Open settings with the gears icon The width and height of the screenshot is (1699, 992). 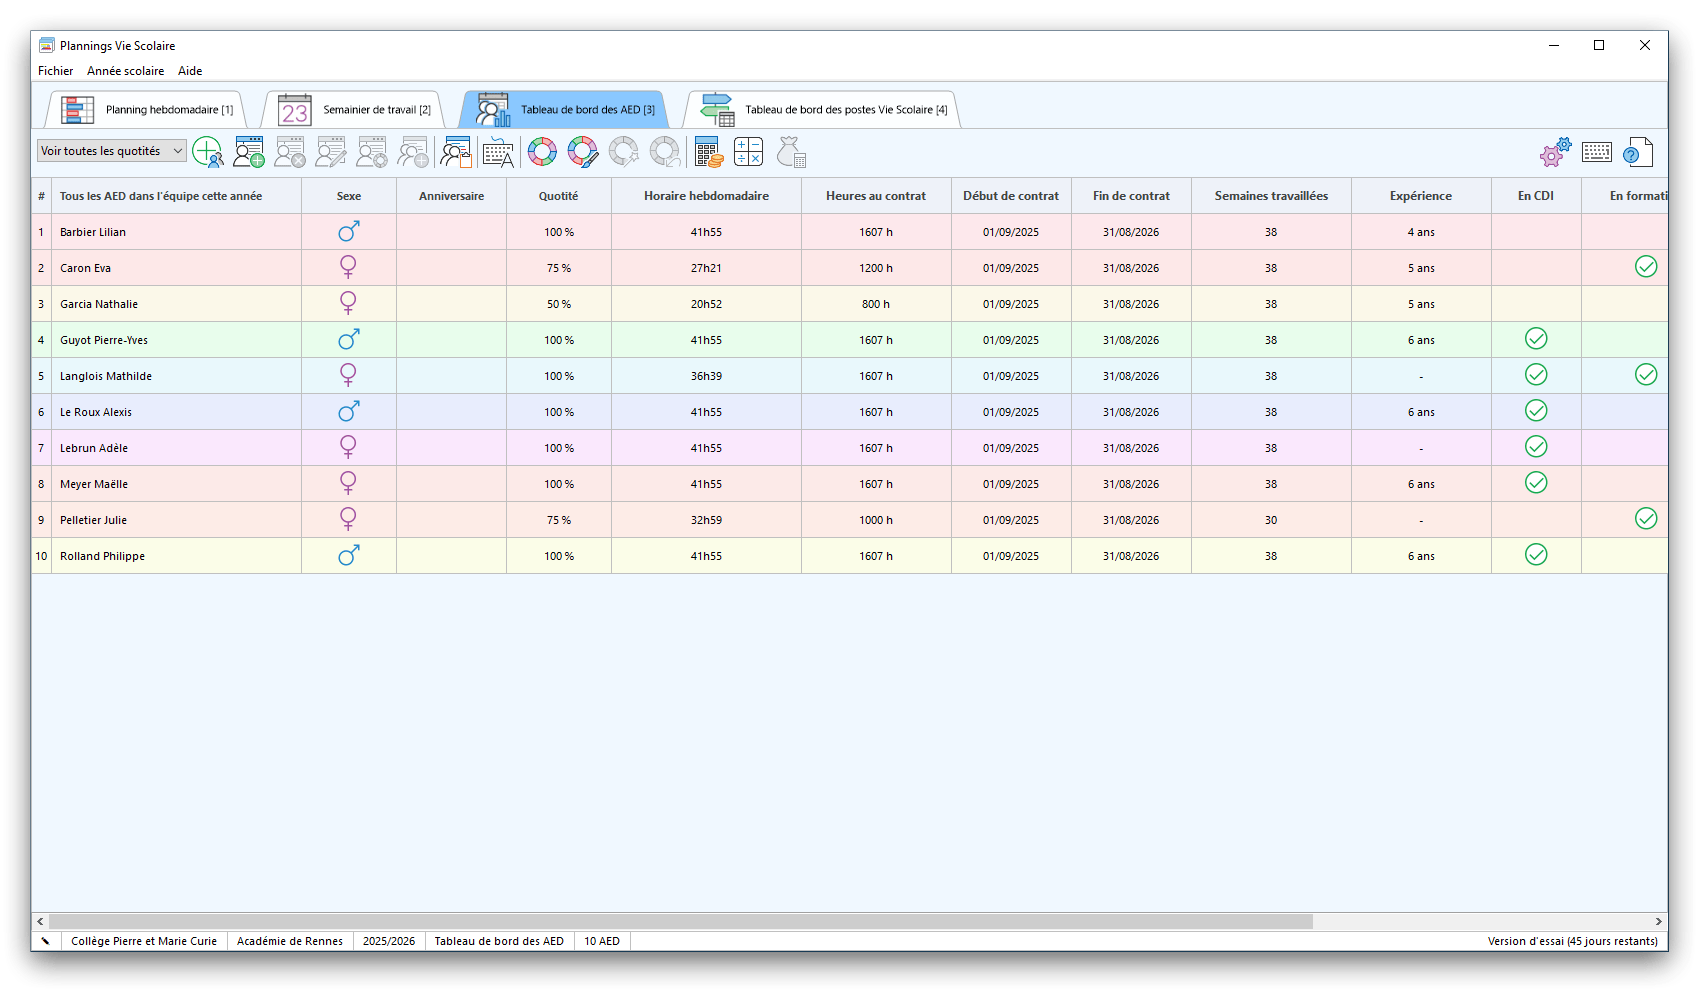pos(1555,152)
